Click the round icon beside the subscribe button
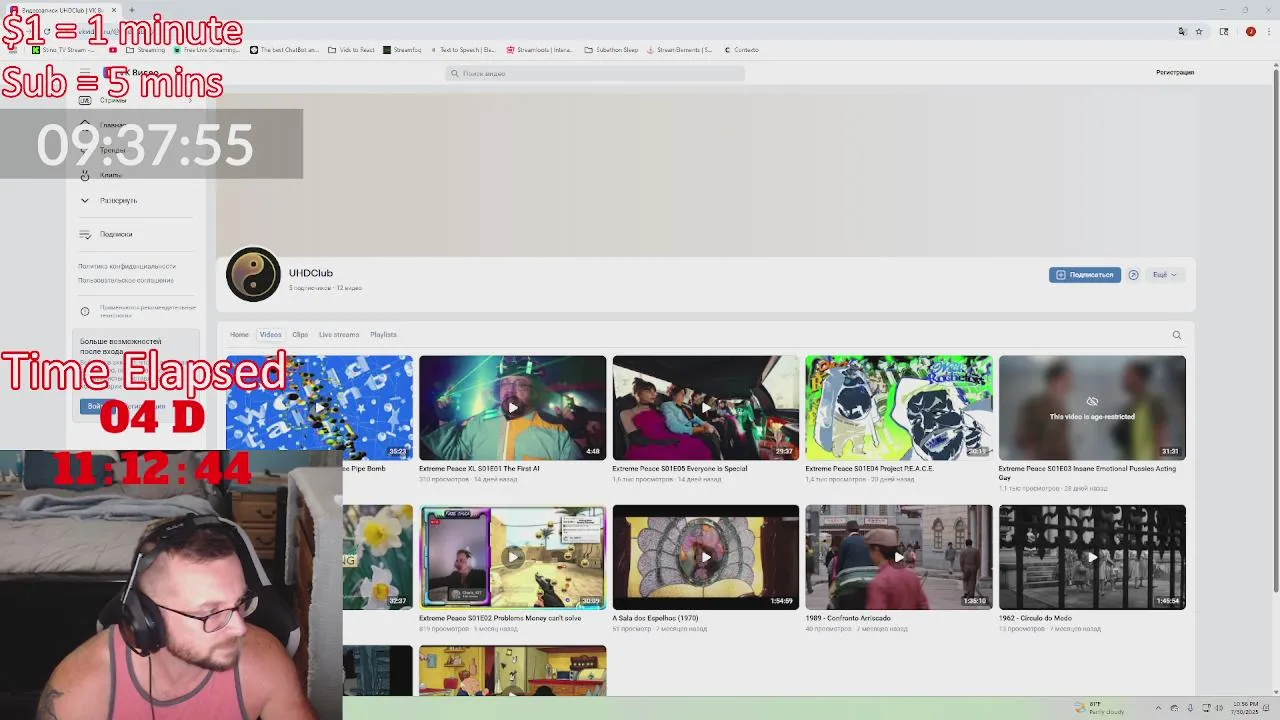This screenshot has width=1280, height=720. 1133,275
